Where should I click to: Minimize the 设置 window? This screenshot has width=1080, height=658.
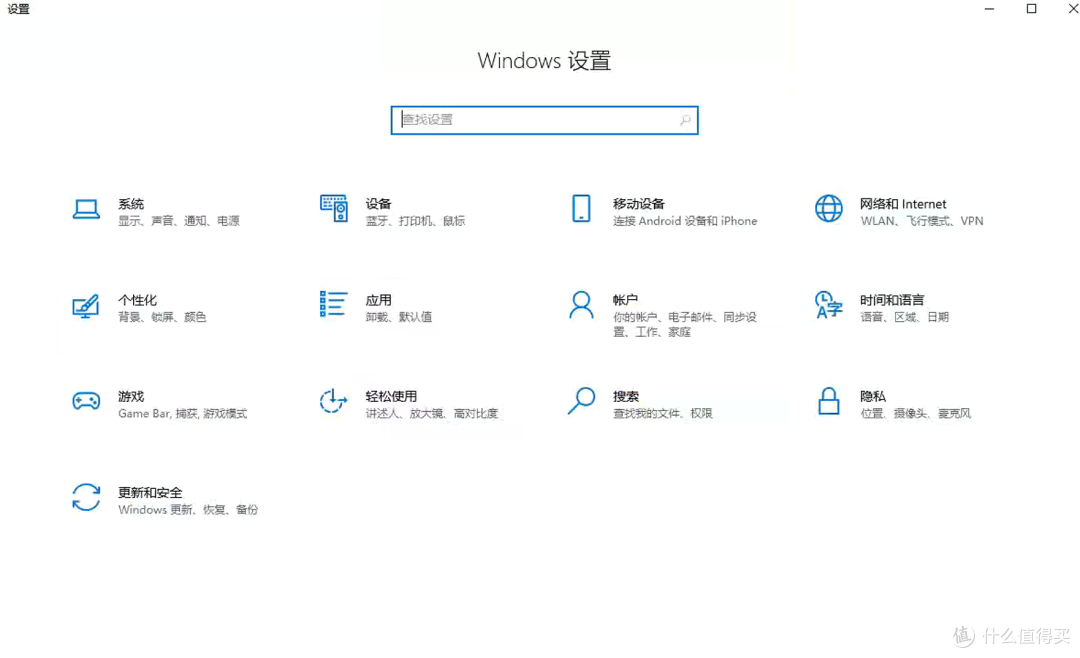[989, 9]
